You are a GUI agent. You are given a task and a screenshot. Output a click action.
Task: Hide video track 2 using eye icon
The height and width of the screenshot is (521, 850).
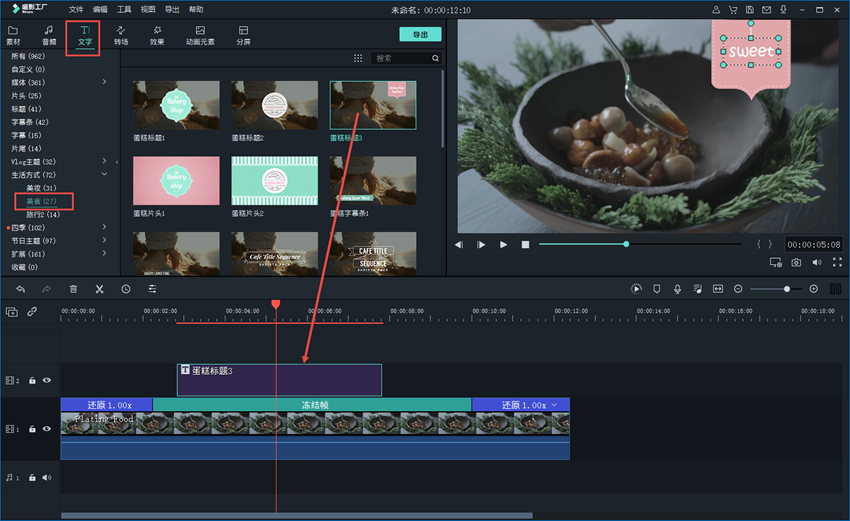46,380
